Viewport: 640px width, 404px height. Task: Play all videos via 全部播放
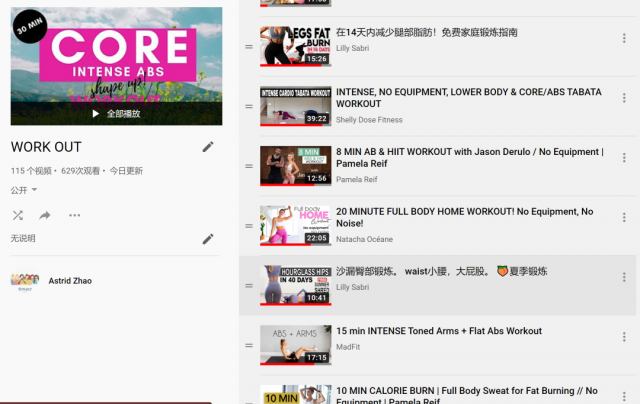coord(116,114)
